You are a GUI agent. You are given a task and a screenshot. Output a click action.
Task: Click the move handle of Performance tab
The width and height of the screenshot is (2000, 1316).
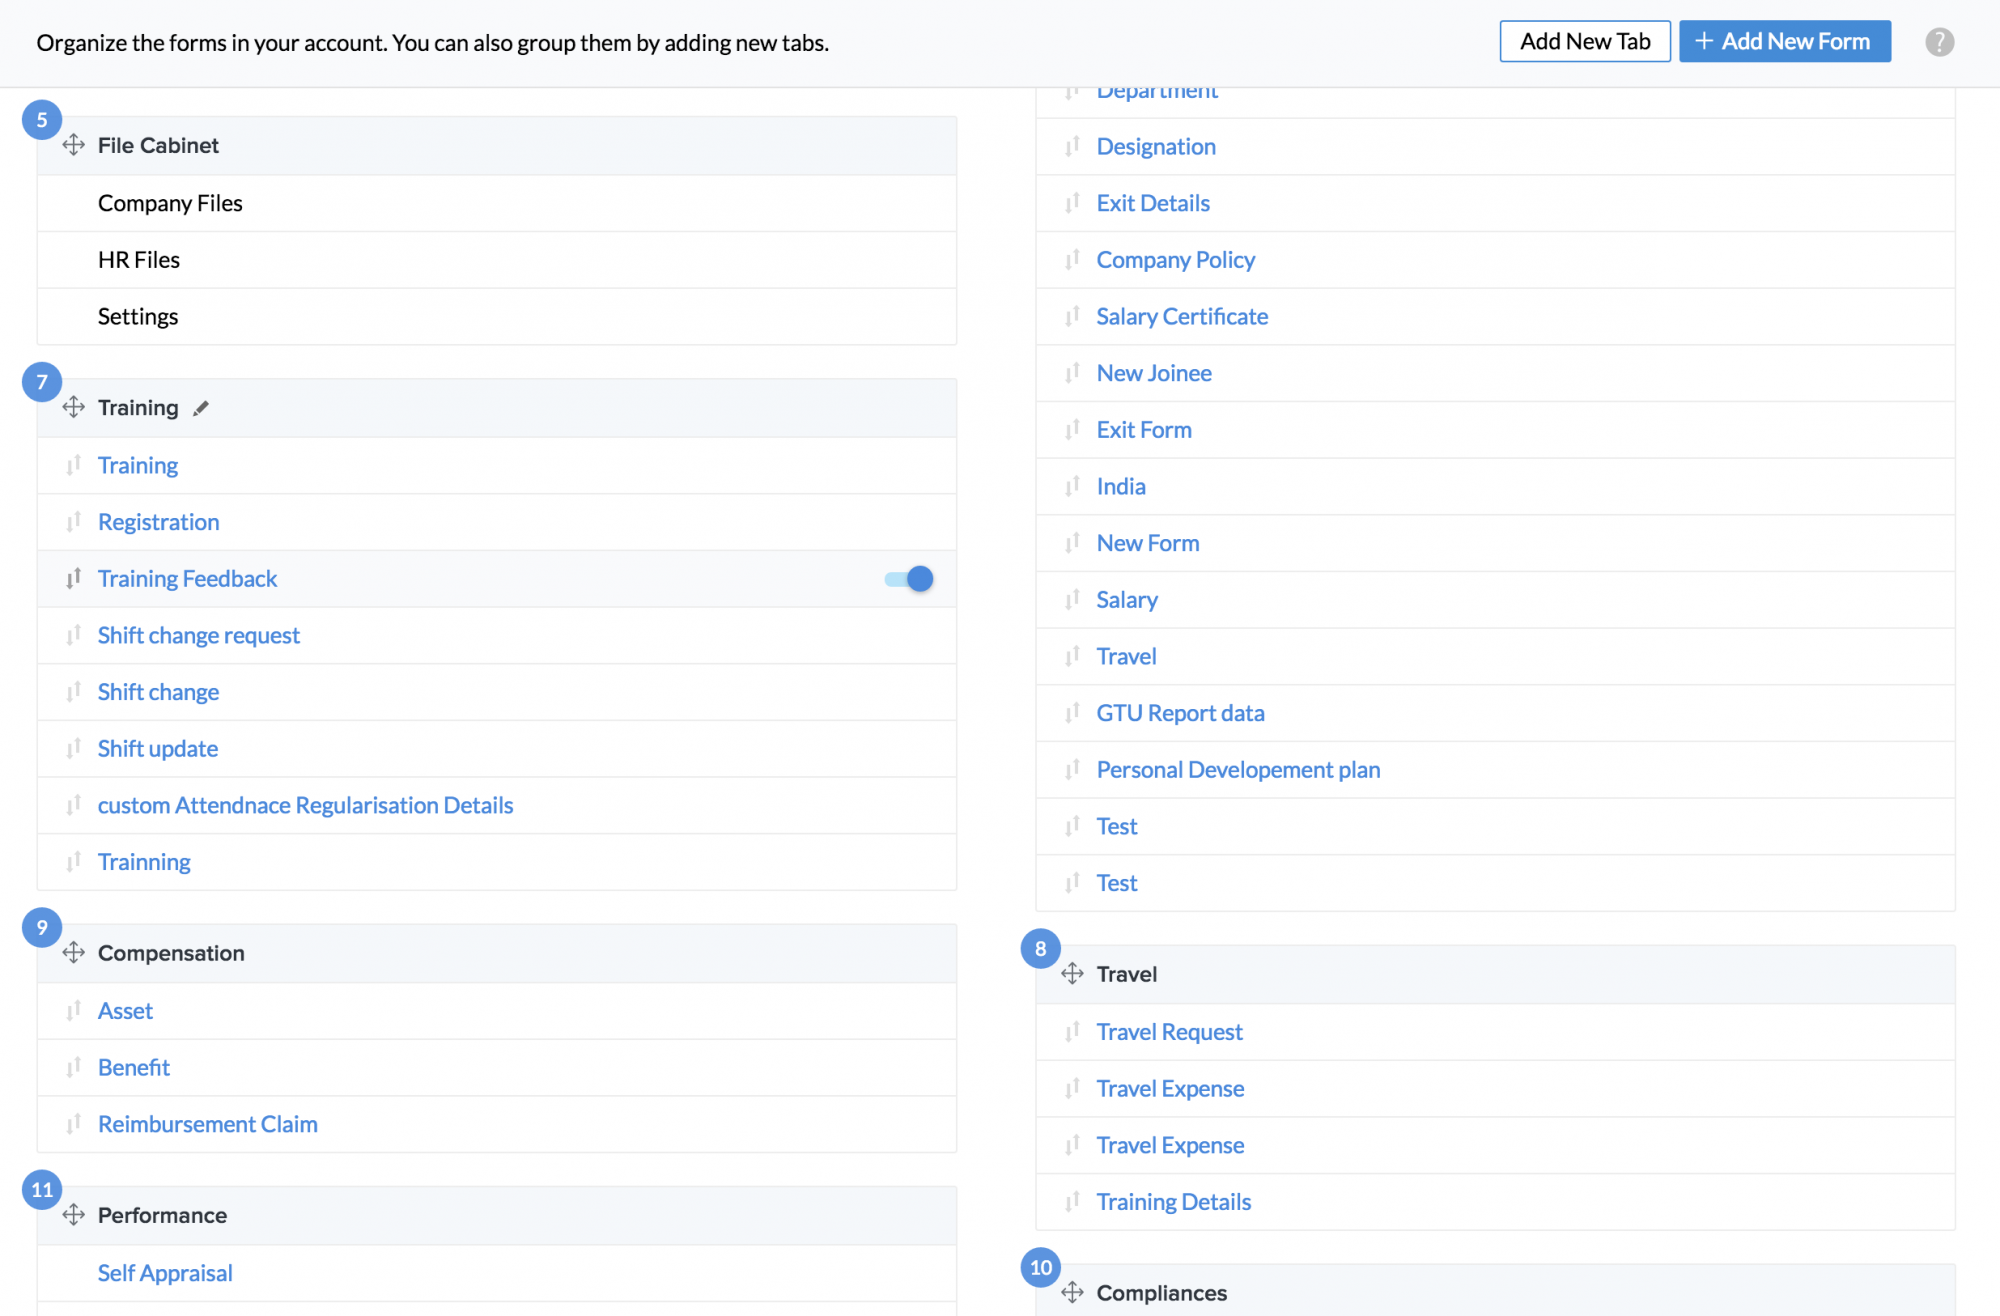[x=73, y=1215]
